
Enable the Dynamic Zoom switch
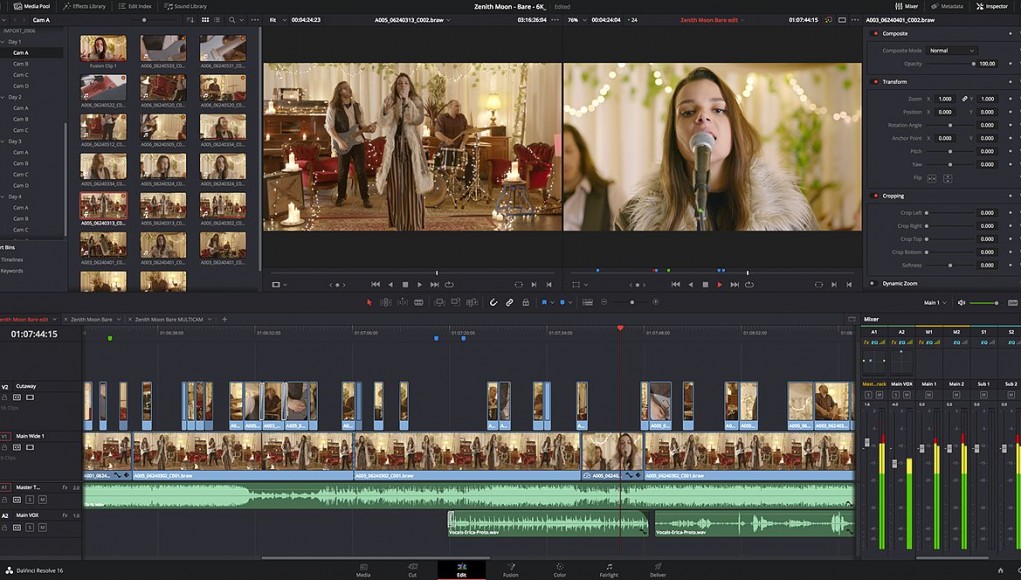click(873, 284)
